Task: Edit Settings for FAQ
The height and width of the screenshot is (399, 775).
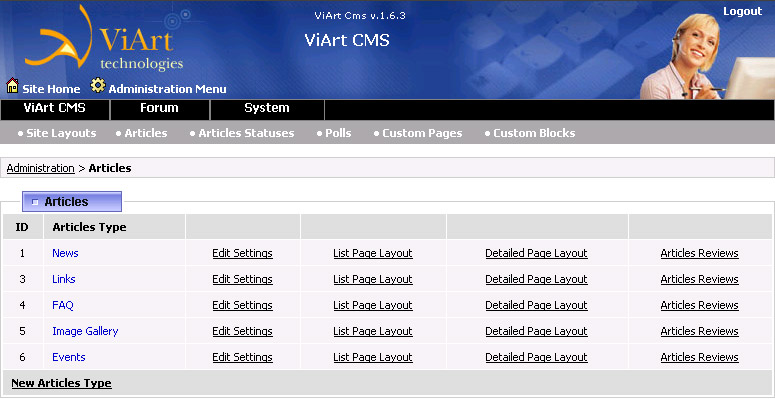Action: 242,305
